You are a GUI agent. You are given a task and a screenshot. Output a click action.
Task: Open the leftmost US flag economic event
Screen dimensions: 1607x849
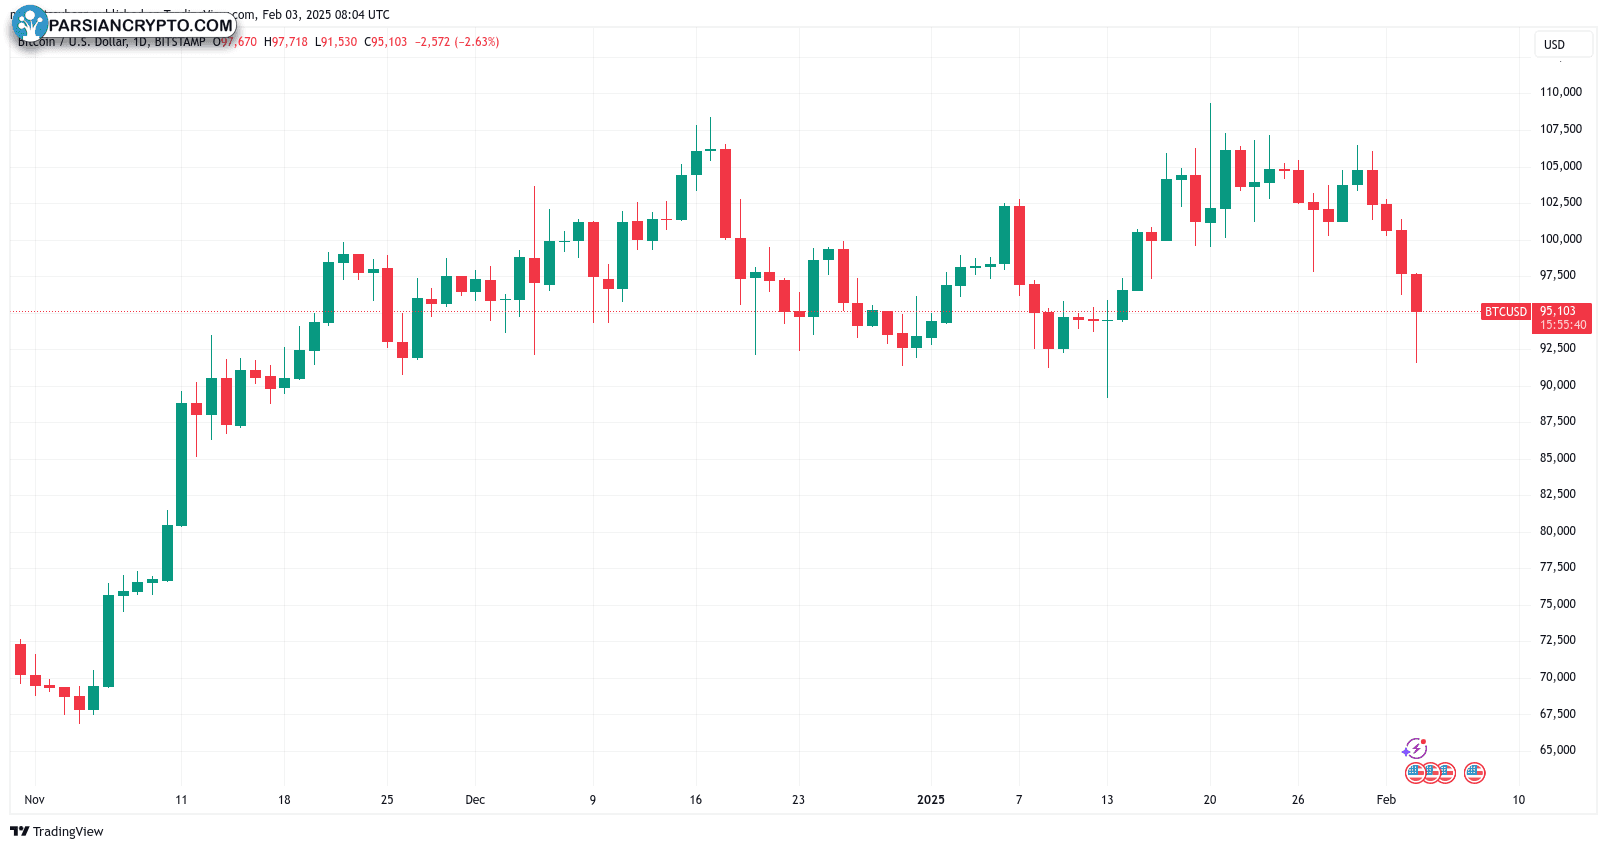pos(1415,772)
